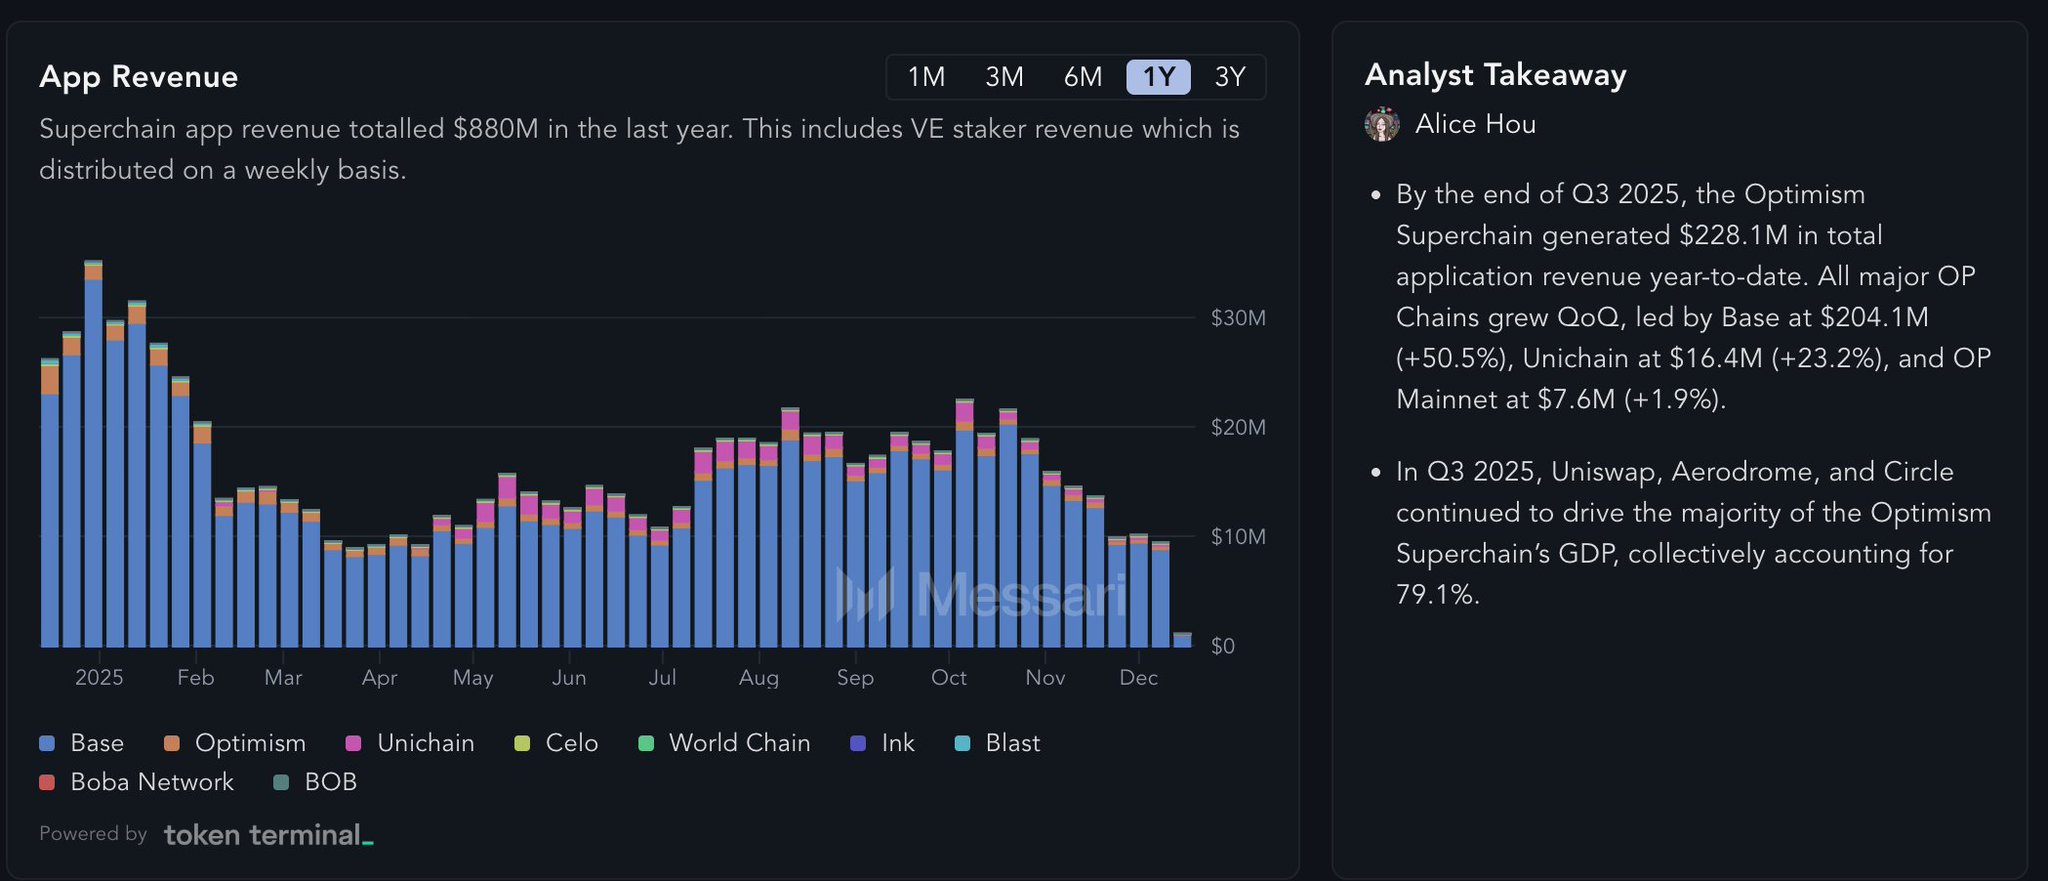The height and width of the screenshot is (881, 2048).
Task: Click the tallest bar in January
Action: coord(93,460)
